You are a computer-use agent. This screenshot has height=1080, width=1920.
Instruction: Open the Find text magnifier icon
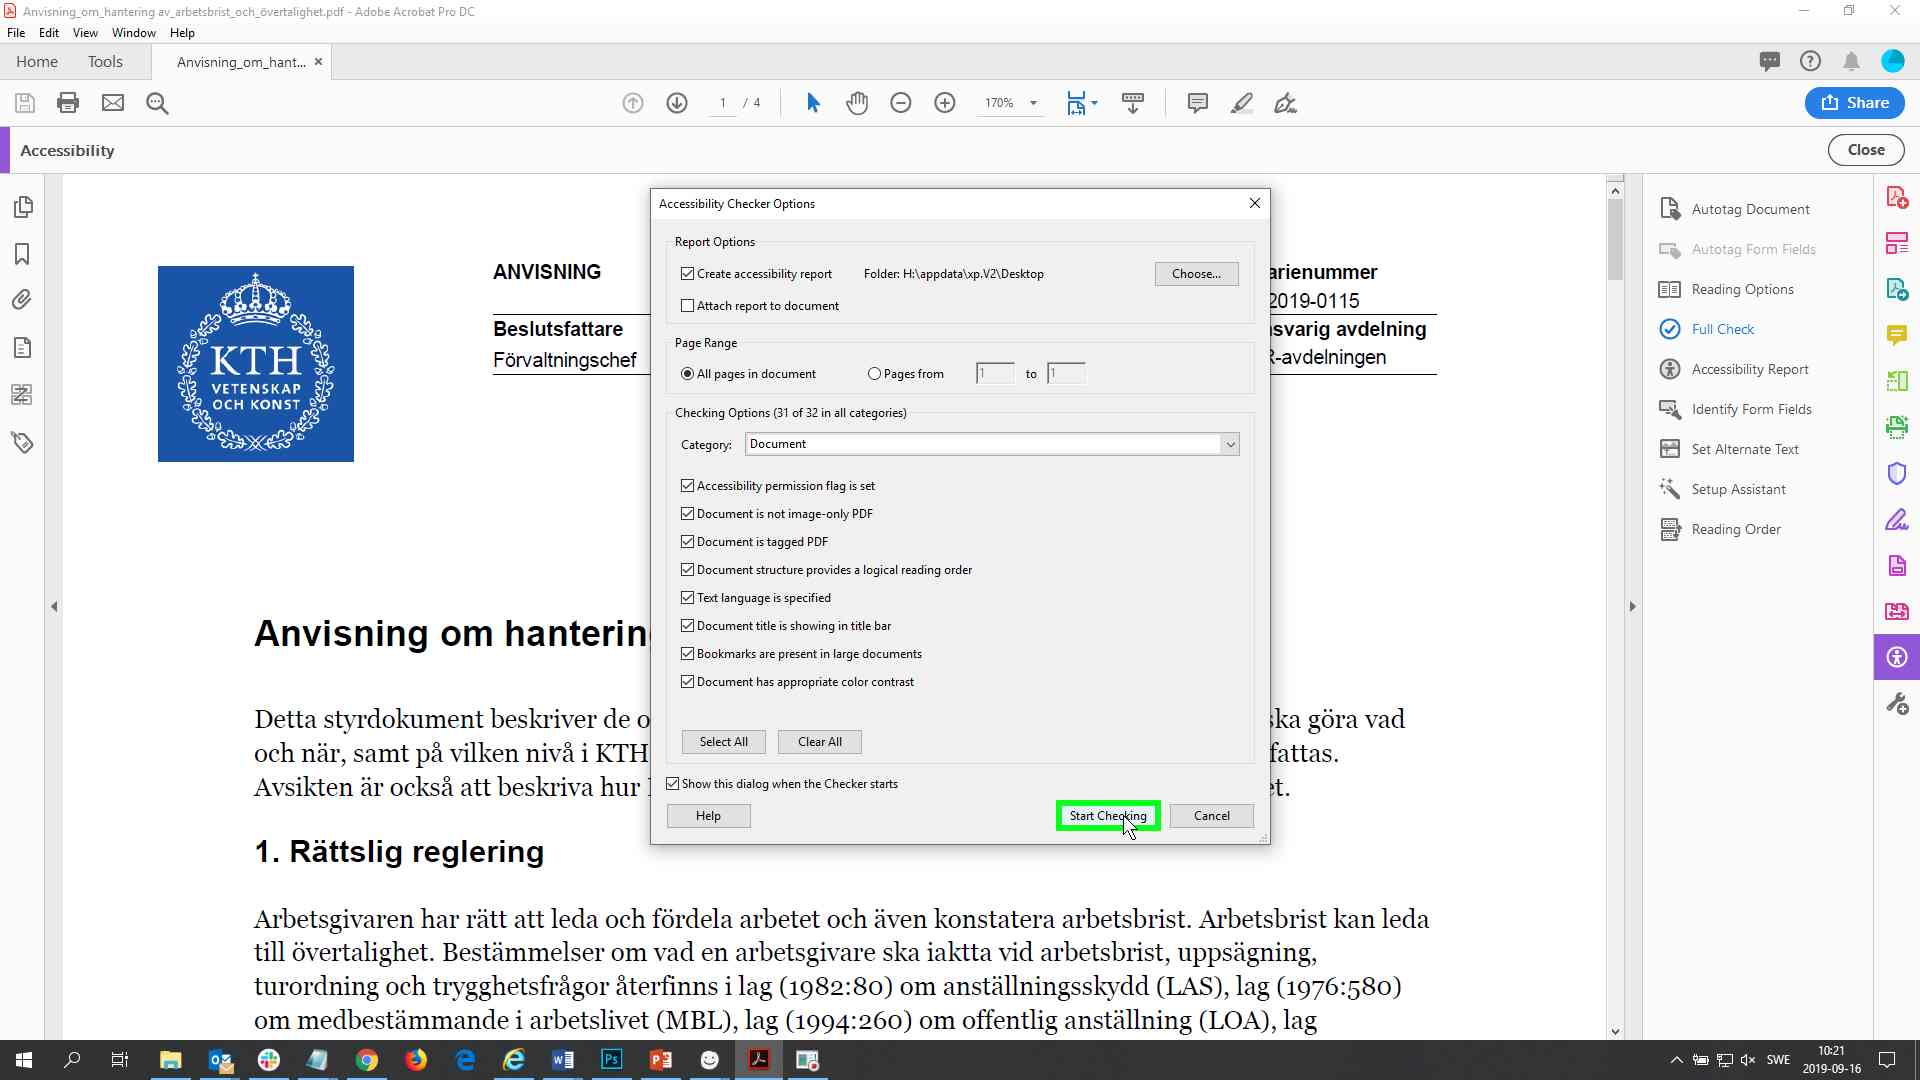(157, 103)
